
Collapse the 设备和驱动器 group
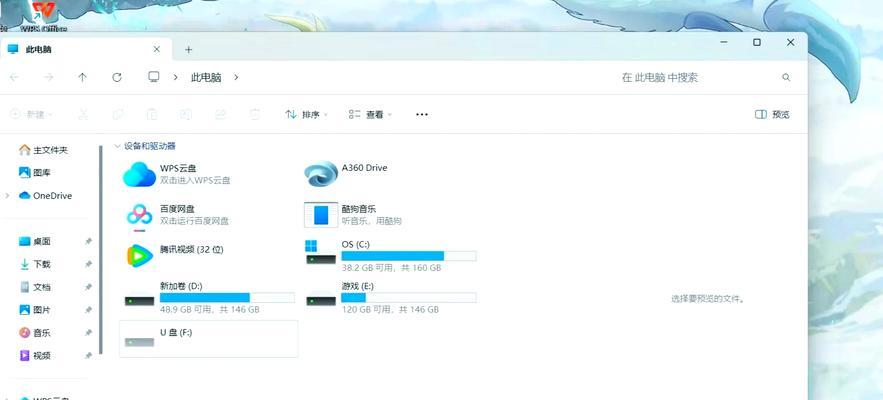(117, 146)
